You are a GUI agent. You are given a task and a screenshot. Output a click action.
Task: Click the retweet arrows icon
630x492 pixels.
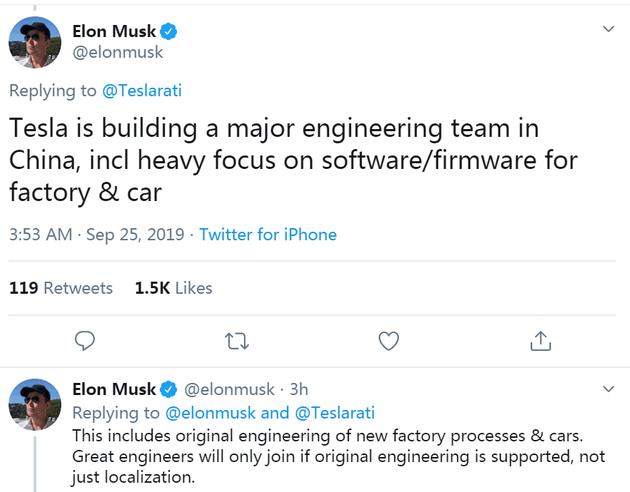(x=237, y=341)
